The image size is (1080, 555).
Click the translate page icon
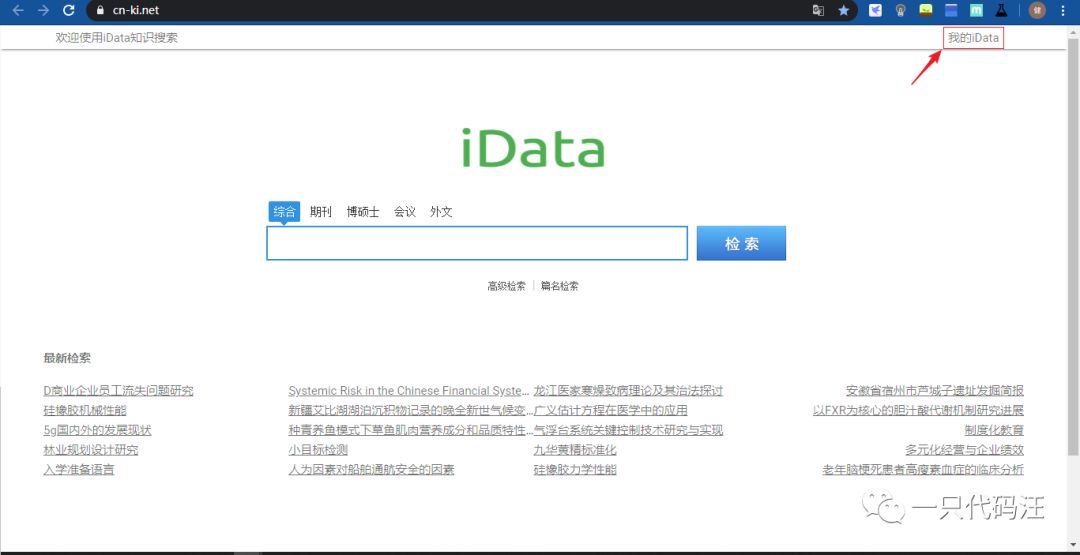[x=818, y=10]
